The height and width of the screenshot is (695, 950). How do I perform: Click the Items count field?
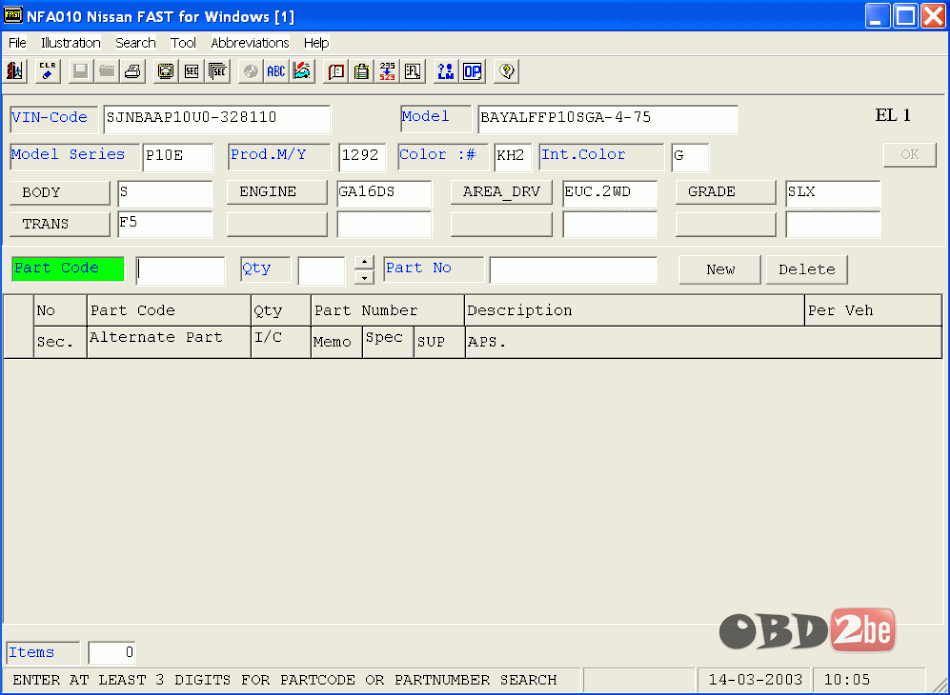click(111, 653)
